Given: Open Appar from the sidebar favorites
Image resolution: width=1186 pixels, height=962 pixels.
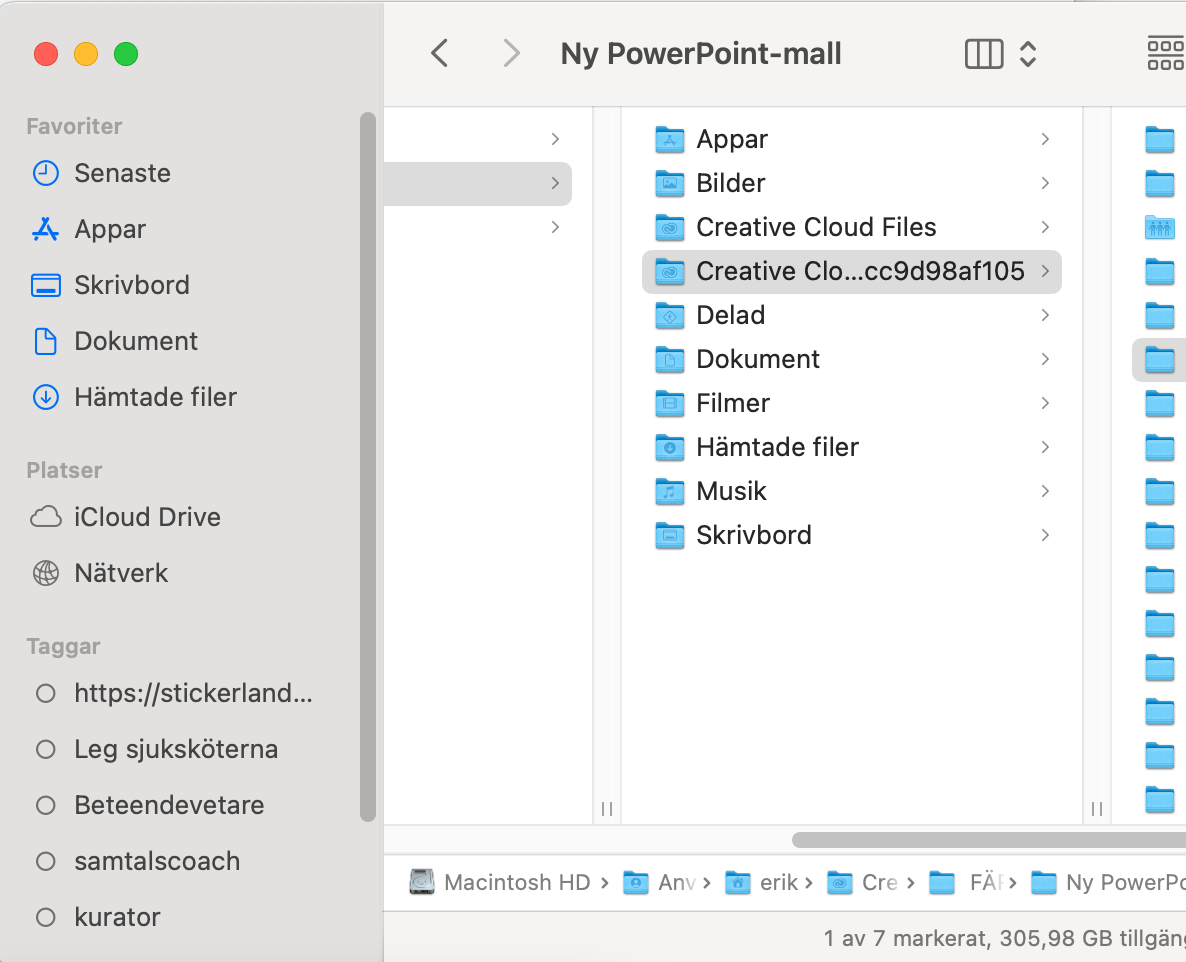Looking at the screenshot, I should point(109,229).
